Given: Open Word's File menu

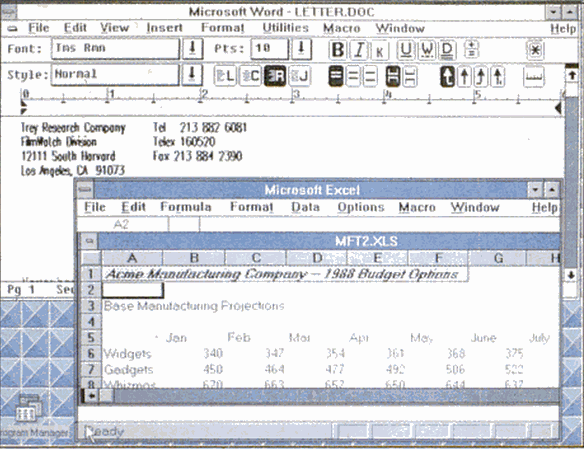Looking at the screenshot, I should pos(39,28).
